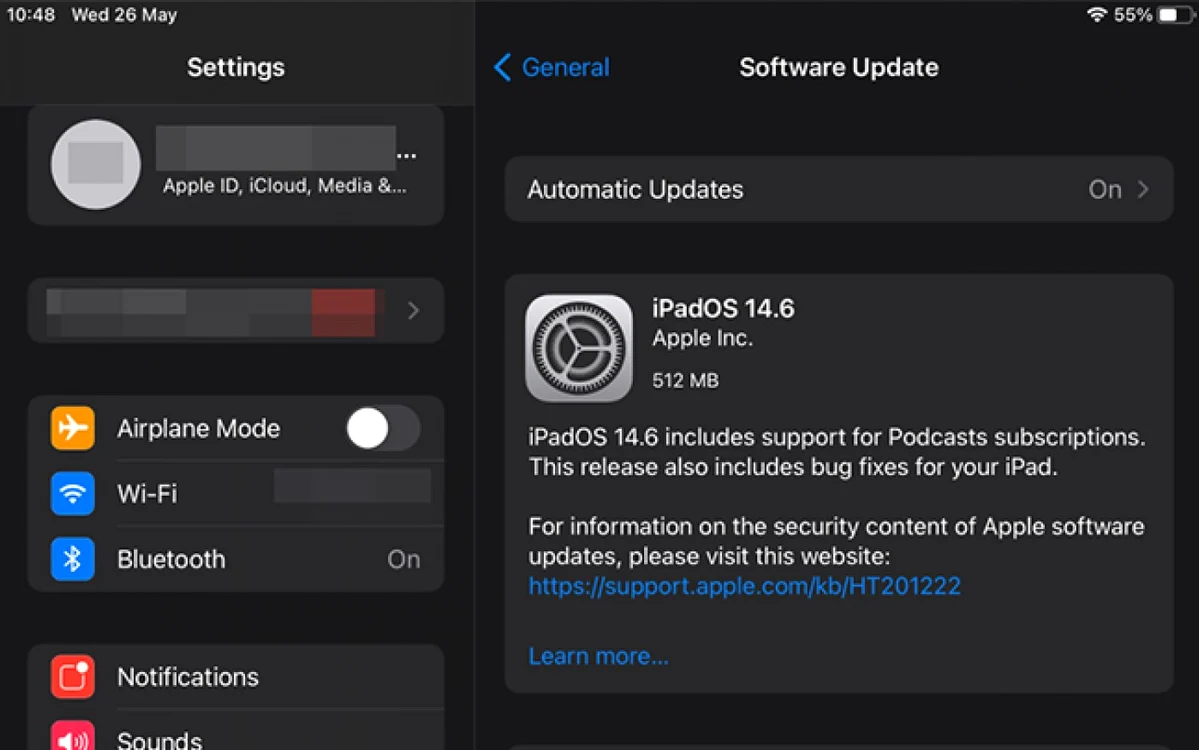Image resolution: width=1199 pixels, height=750 pixels.
Task: Tap the Bluetooth settings icon
Action: 73,559
